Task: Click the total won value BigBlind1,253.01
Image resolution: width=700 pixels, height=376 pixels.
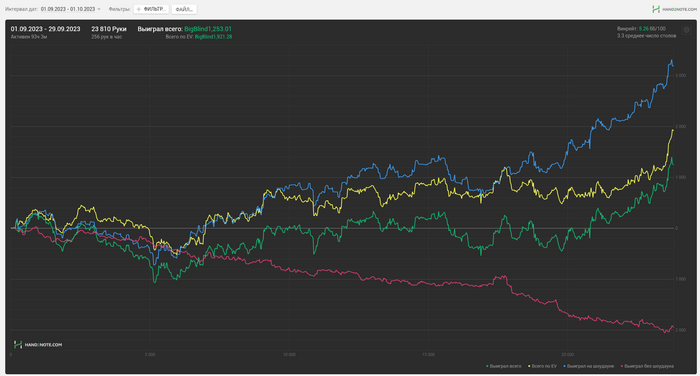Action: pyautogui.click(x=208, y=29)
